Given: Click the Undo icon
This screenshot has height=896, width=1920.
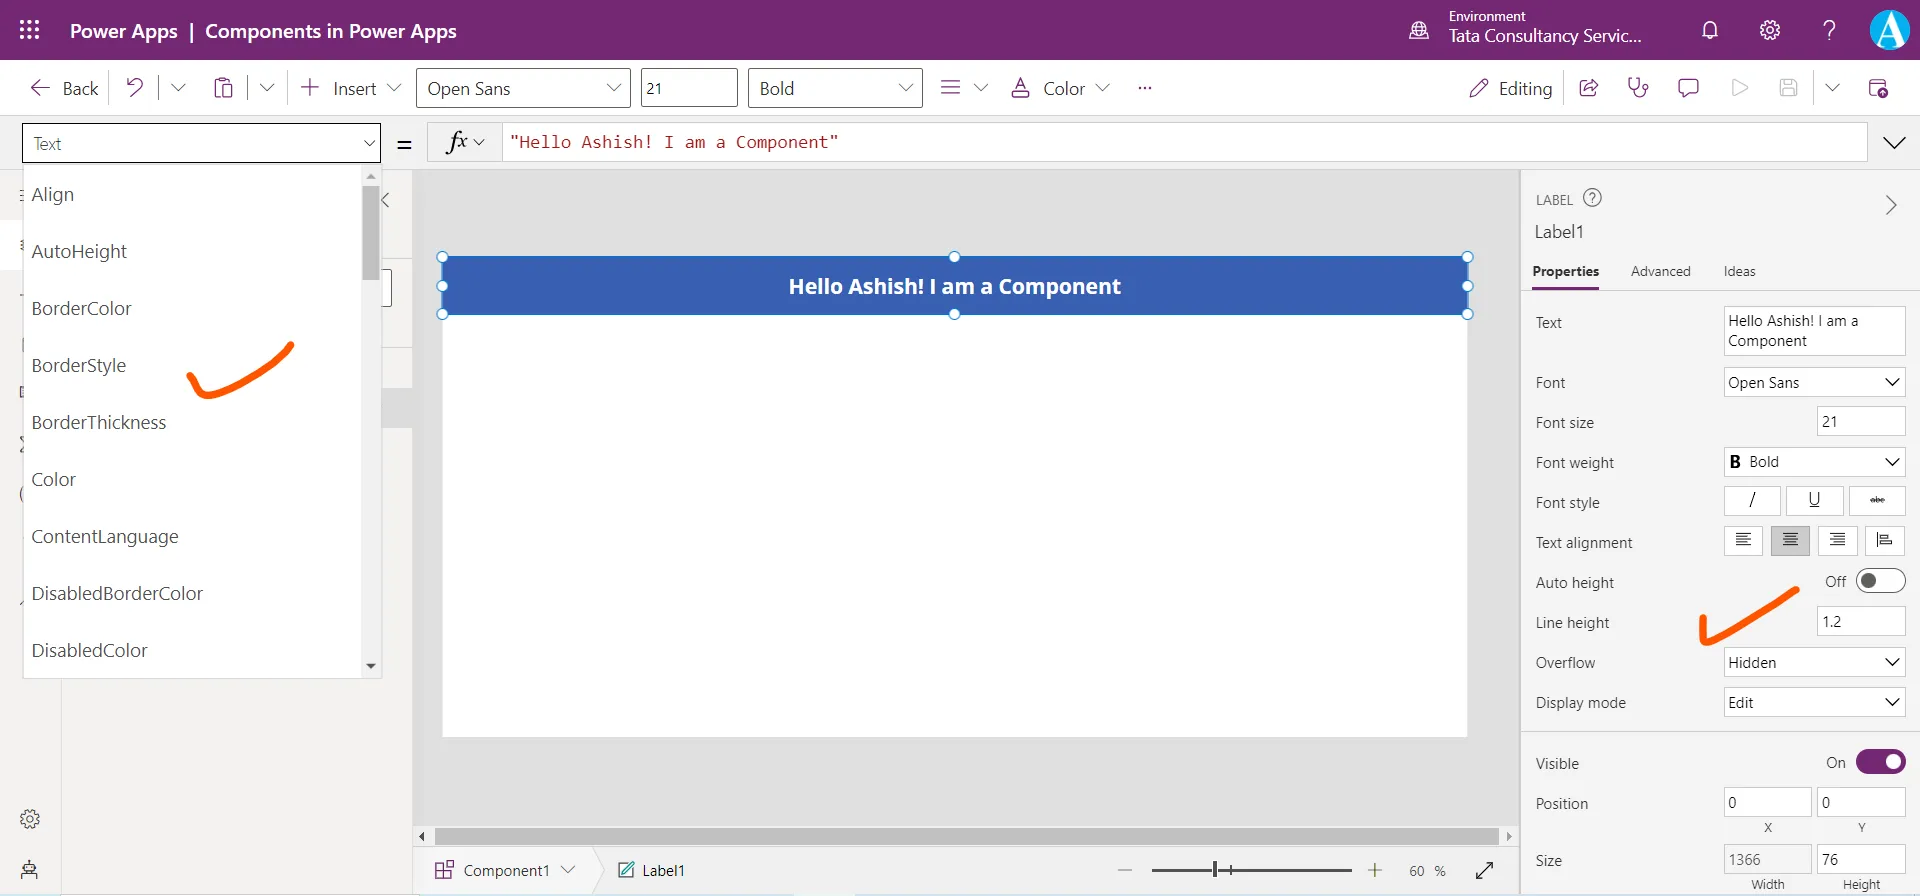Looking at the screenshot, I should [134, 88].
